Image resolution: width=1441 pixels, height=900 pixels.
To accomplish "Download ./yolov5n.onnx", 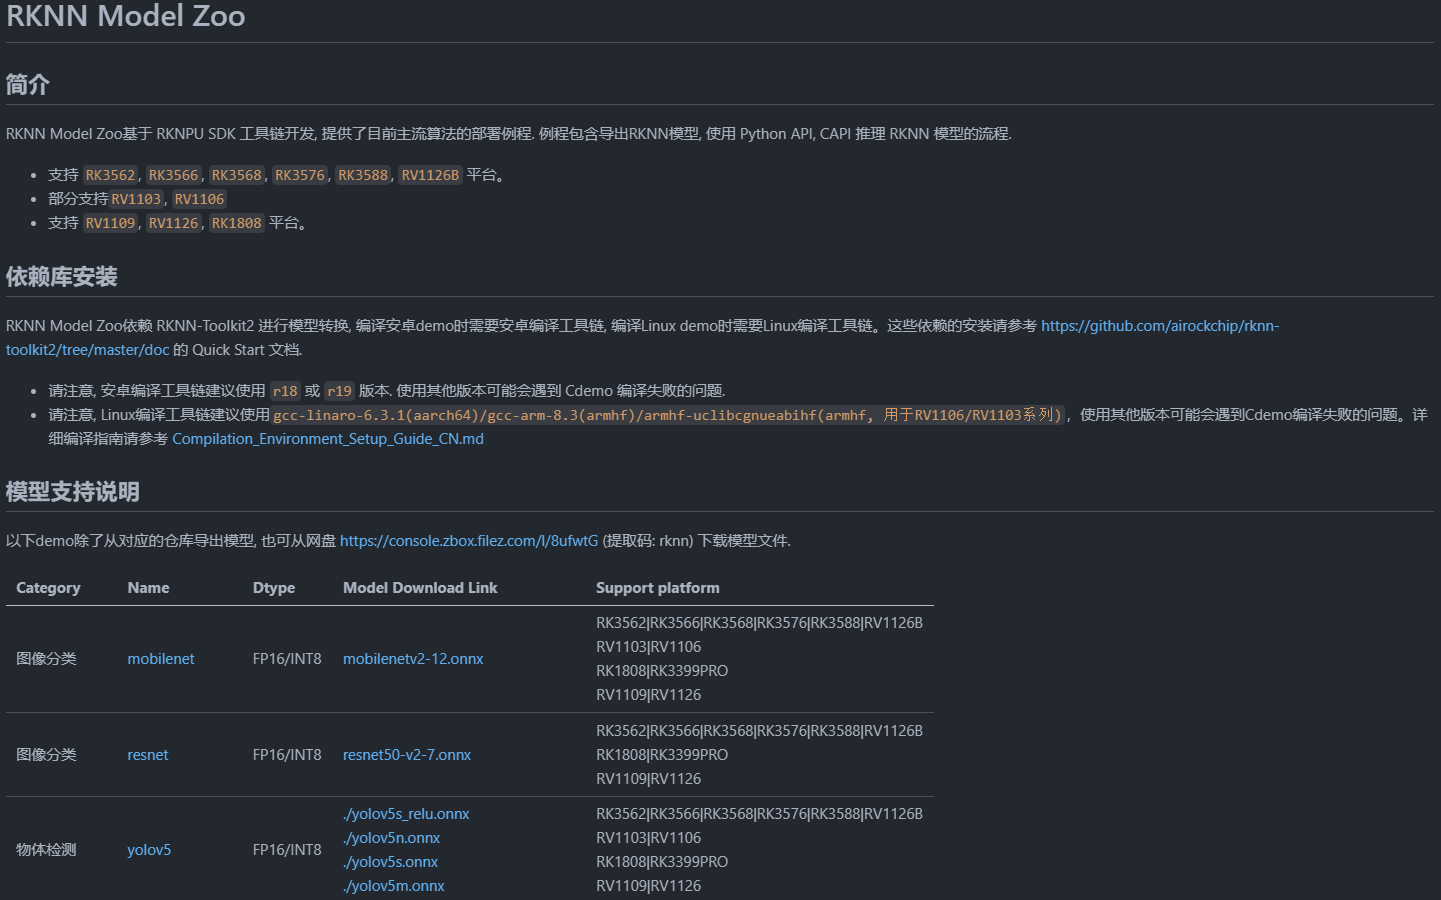I will [392, 838].
